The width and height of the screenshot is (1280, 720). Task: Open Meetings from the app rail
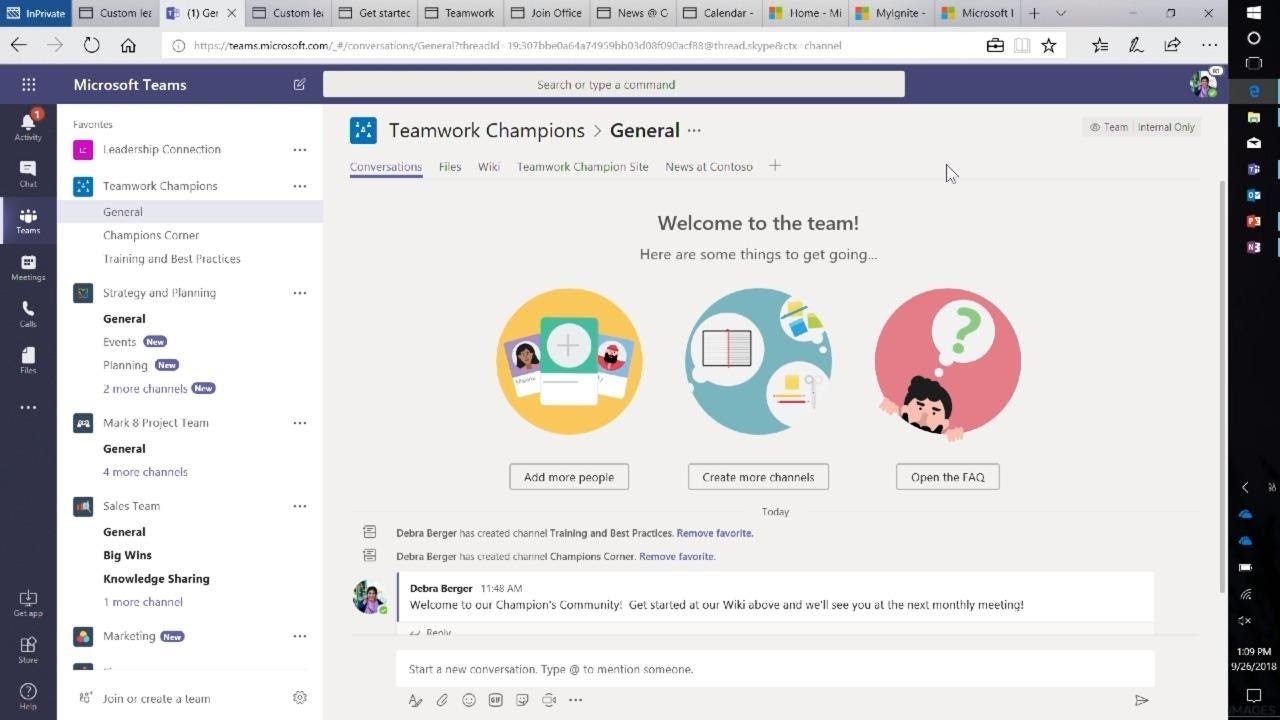(28, 268)
